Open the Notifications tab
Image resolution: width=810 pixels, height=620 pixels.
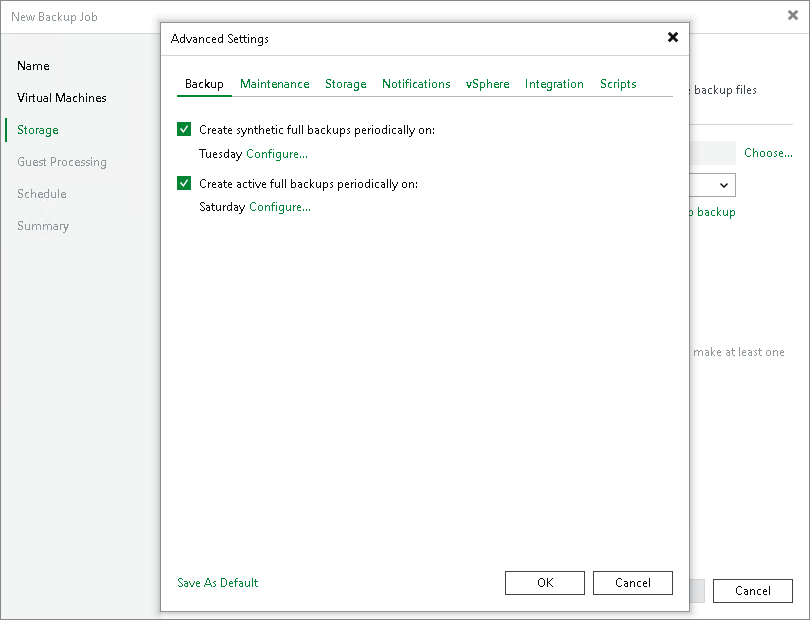tap(416, 84)
